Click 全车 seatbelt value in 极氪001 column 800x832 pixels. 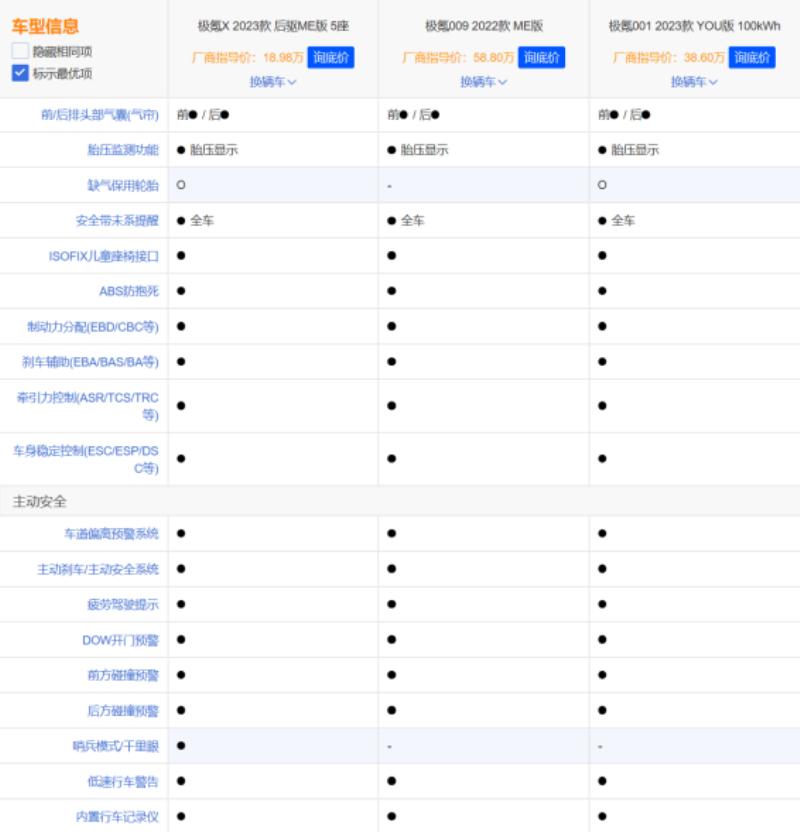(623, 221)
